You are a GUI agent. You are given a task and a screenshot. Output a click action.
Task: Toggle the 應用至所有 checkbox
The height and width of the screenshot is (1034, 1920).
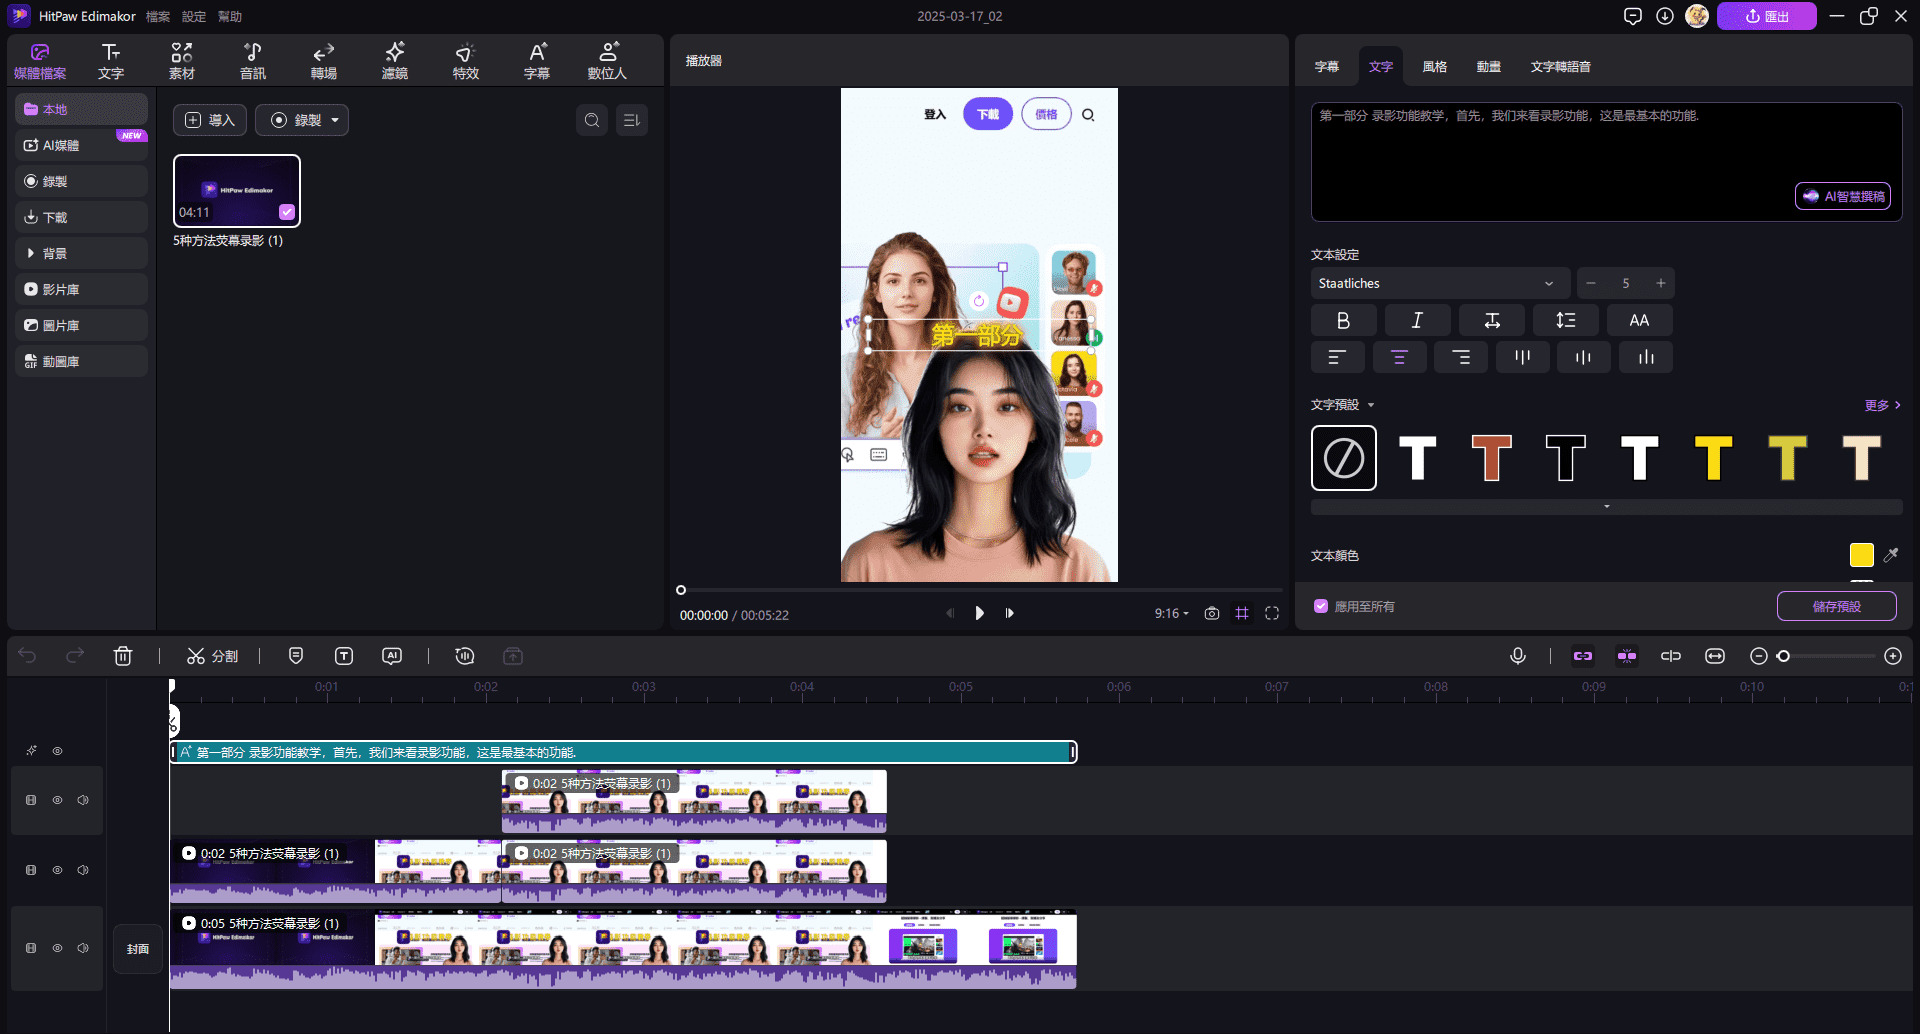[x=1321, y=607]
